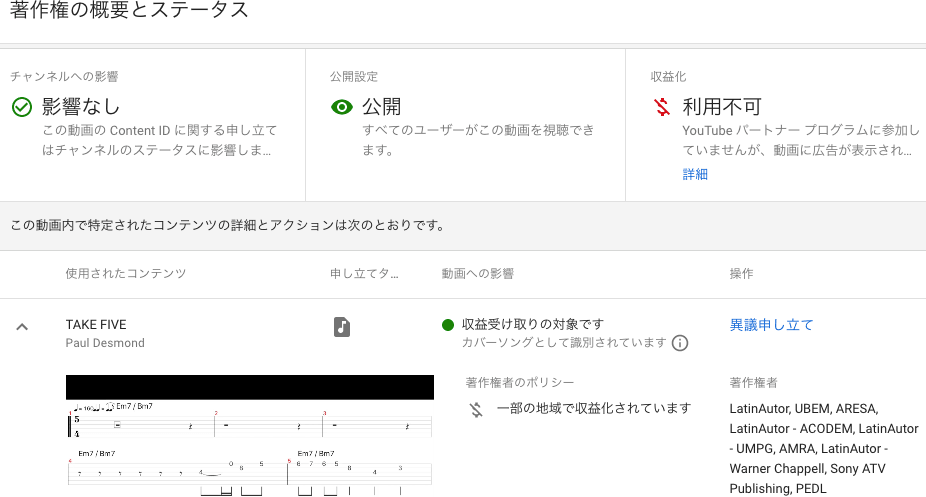
Task: Open the 詳細 link under 利用不可
Action: (695, 174)
